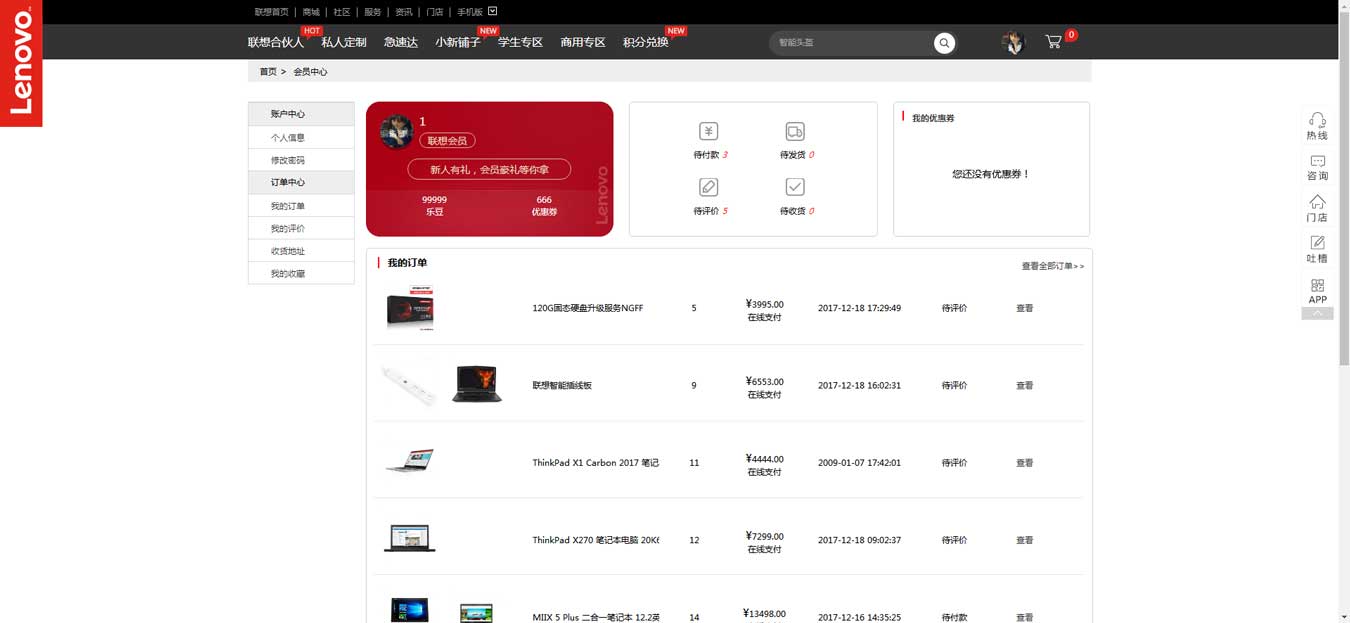Click the 联想会员 badge
The image size is (1350, 623).
[447, 141]
